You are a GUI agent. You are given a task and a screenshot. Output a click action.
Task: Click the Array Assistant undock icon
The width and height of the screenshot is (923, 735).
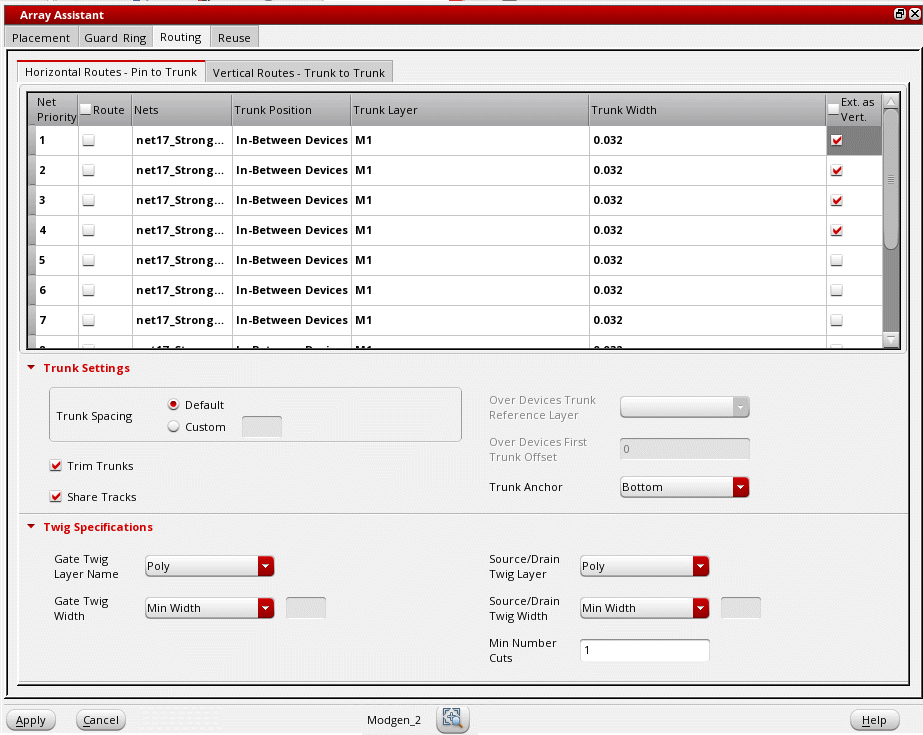click(899, 15)
